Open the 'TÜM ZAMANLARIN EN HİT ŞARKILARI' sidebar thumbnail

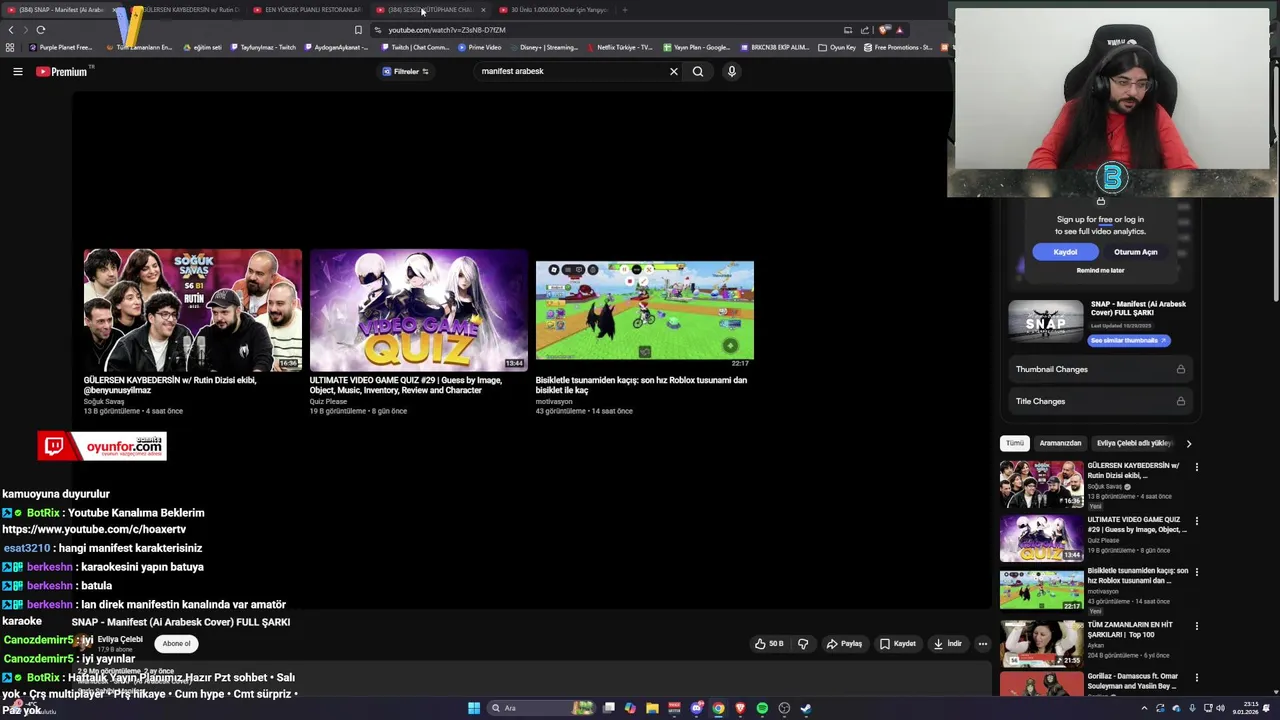coord(1041,644)
